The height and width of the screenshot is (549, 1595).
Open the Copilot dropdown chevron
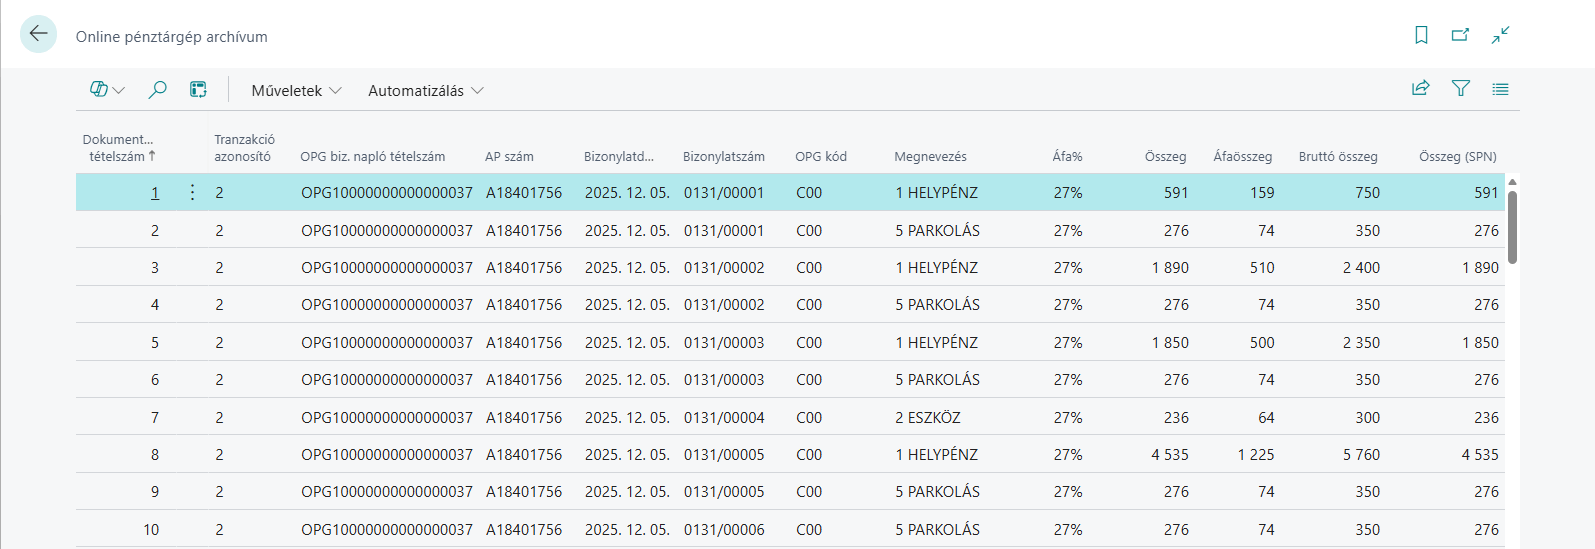(119, 91)
